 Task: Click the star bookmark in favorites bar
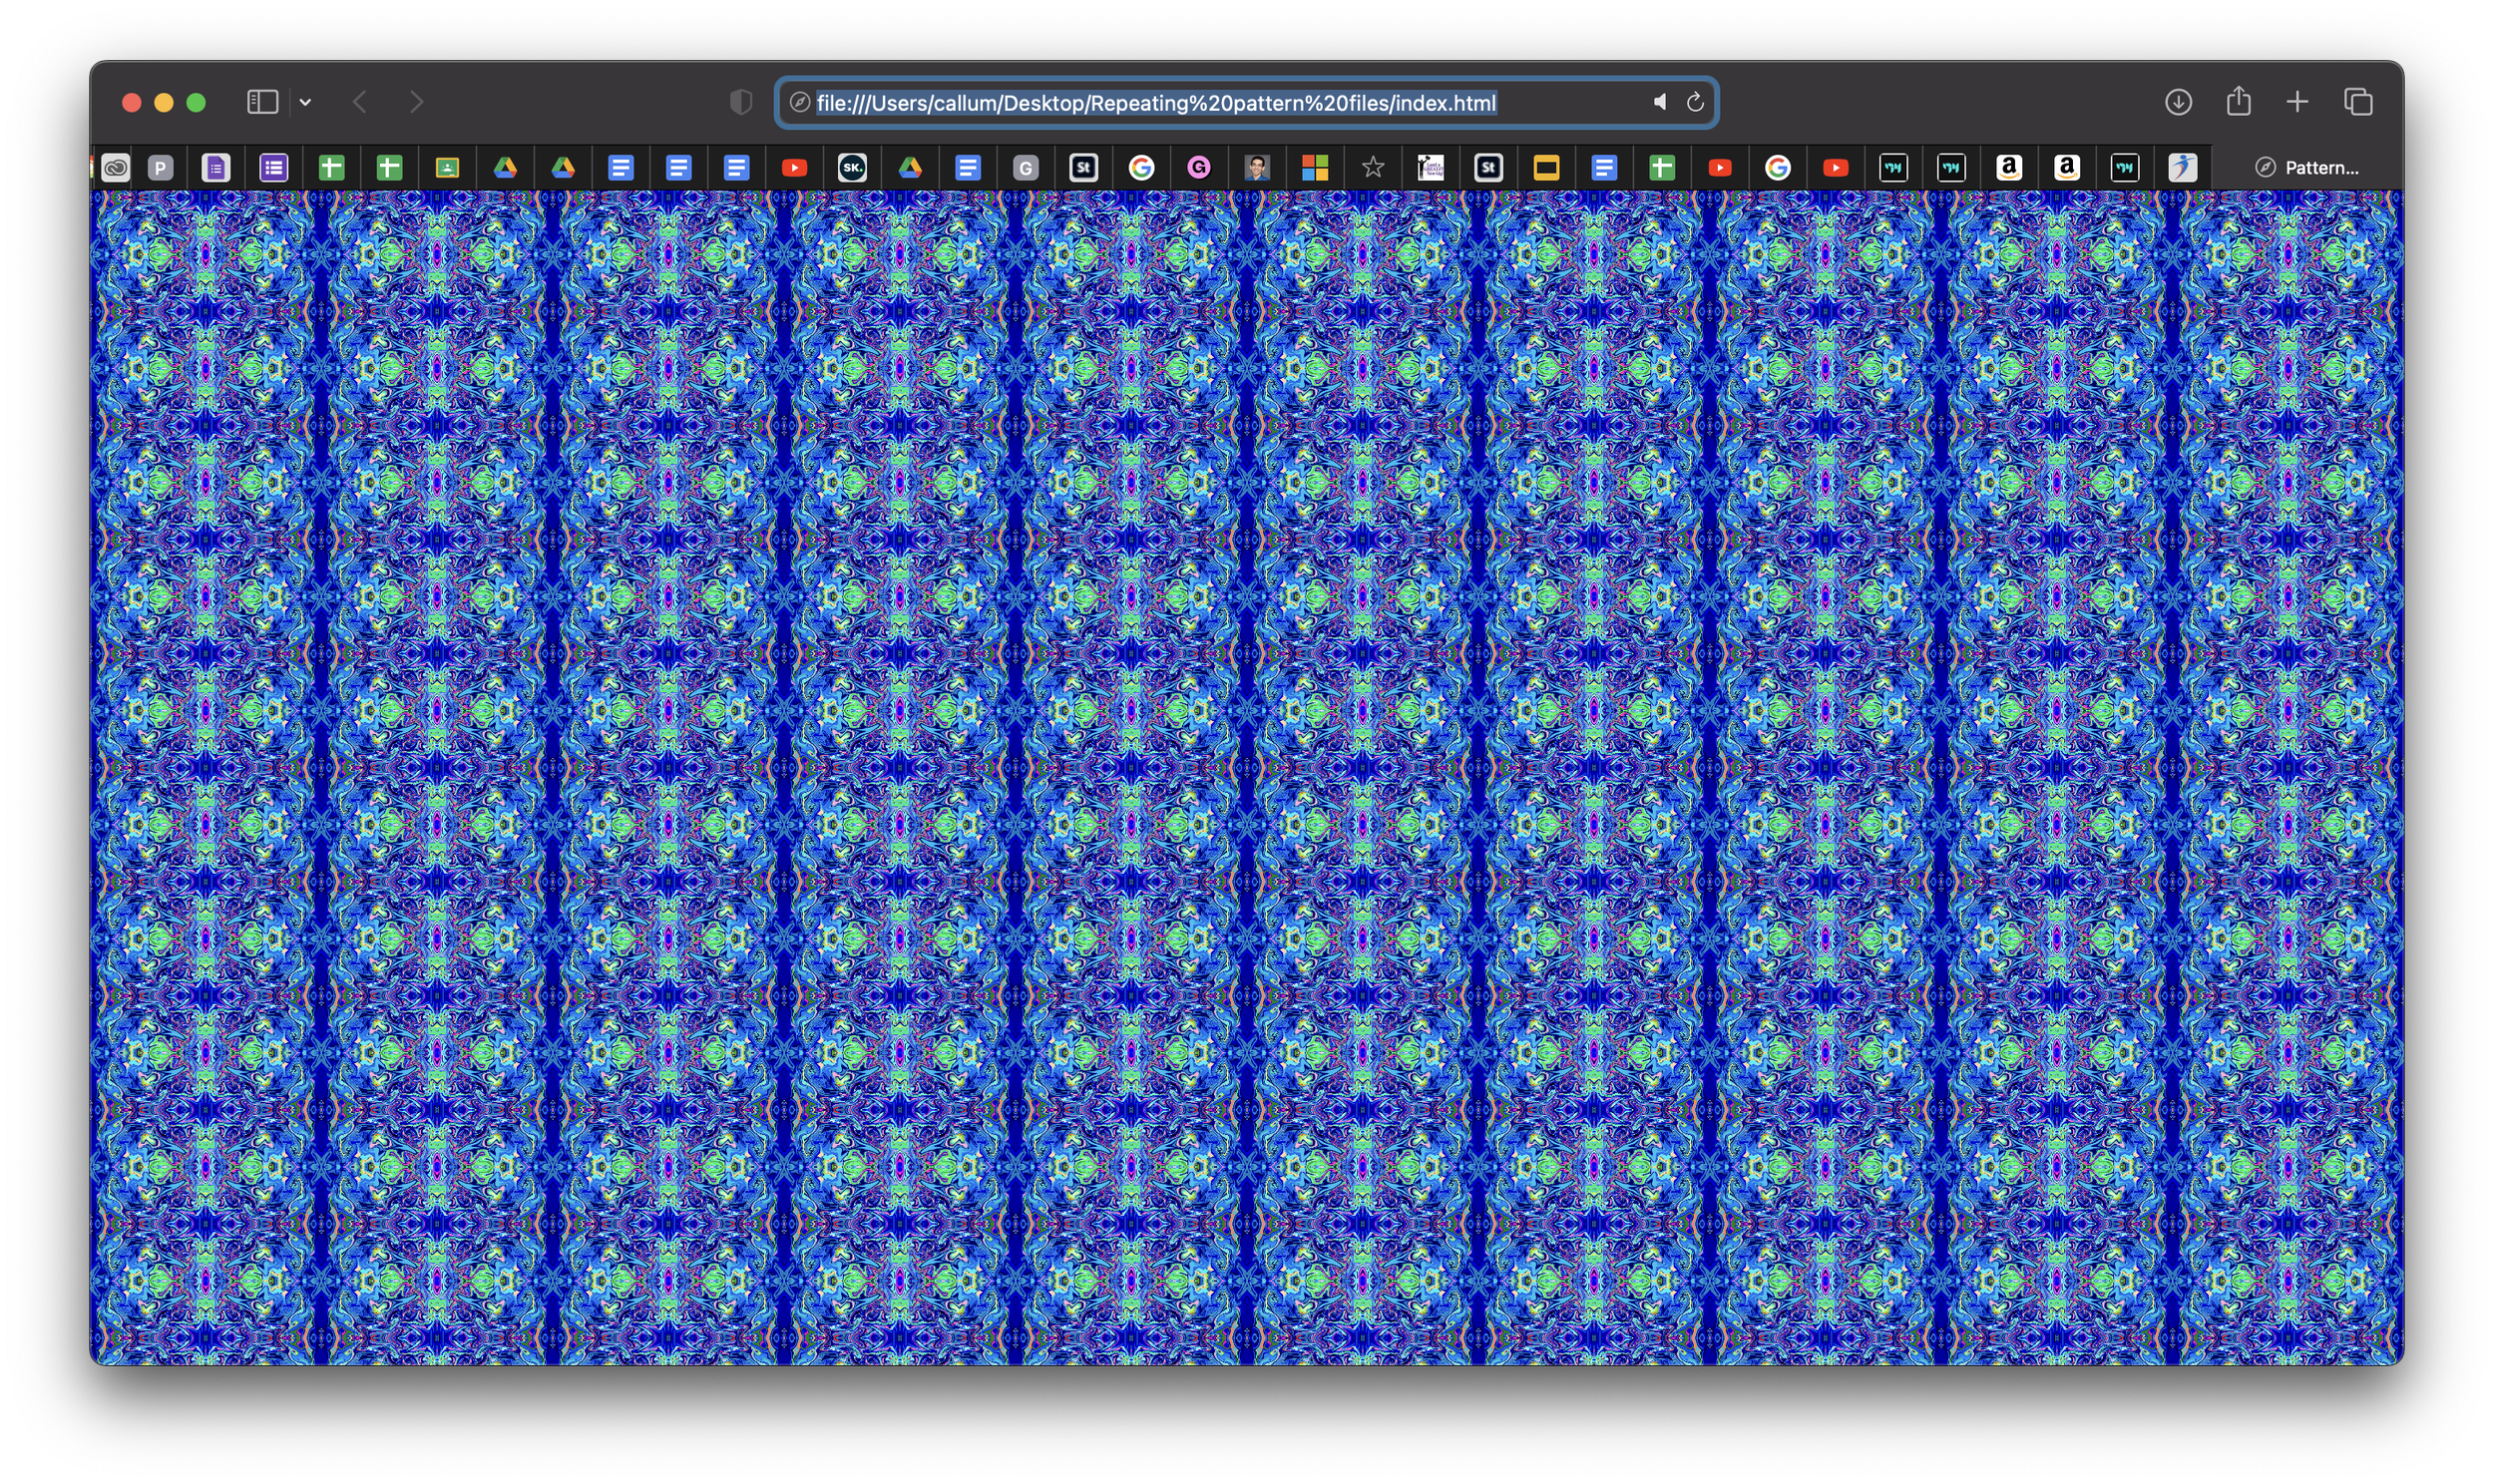coord(1374,167)
